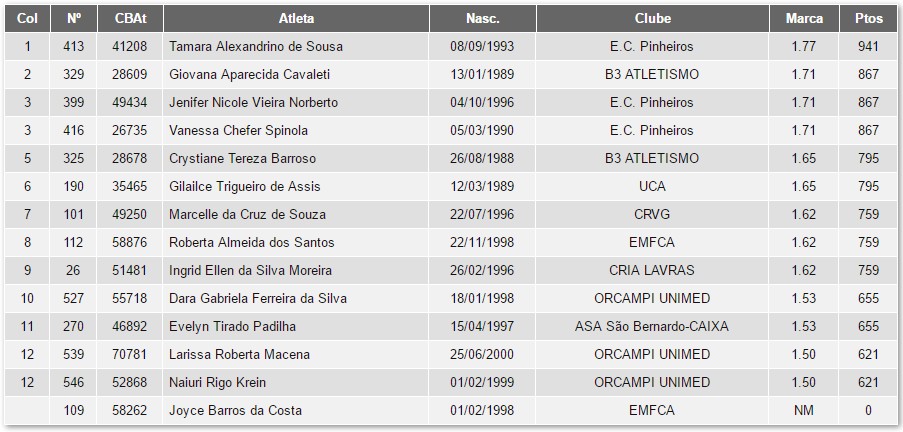Select Ingrid Ellen da Silva Moreira
This screenshot has width=903, height=432.
(x=250, y=270)
